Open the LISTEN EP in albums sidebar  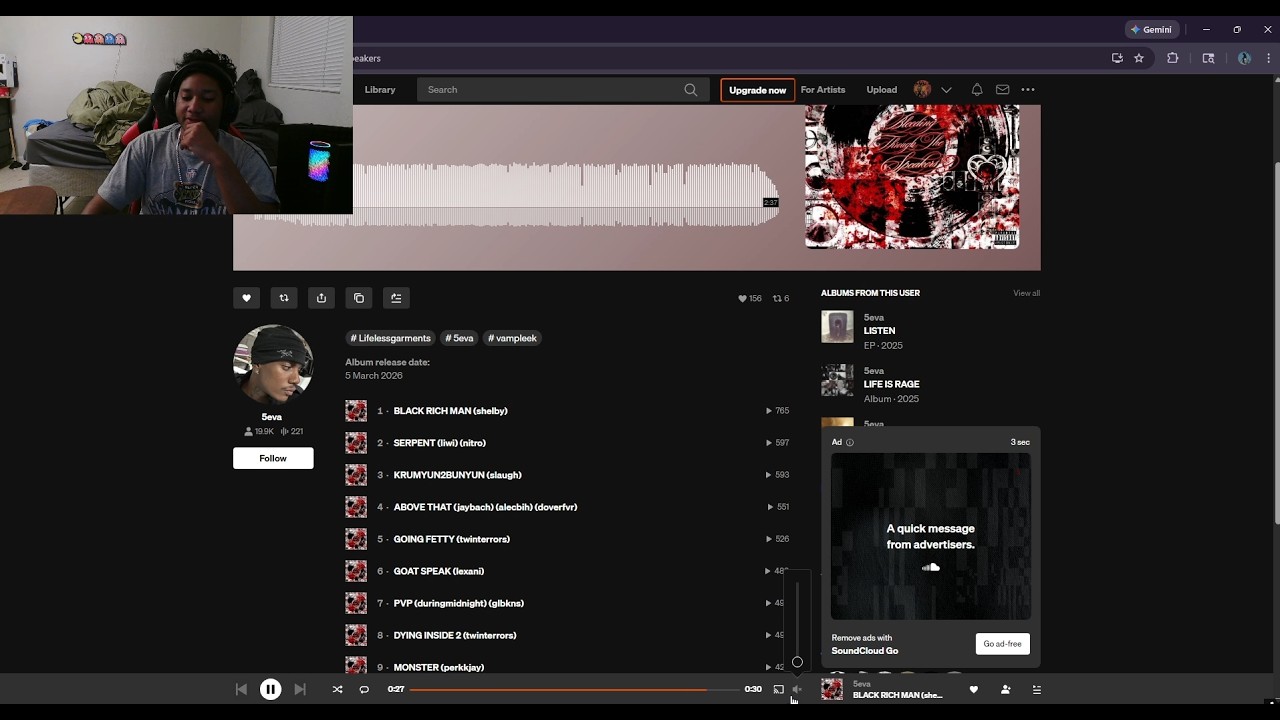[x=879, y=331]
